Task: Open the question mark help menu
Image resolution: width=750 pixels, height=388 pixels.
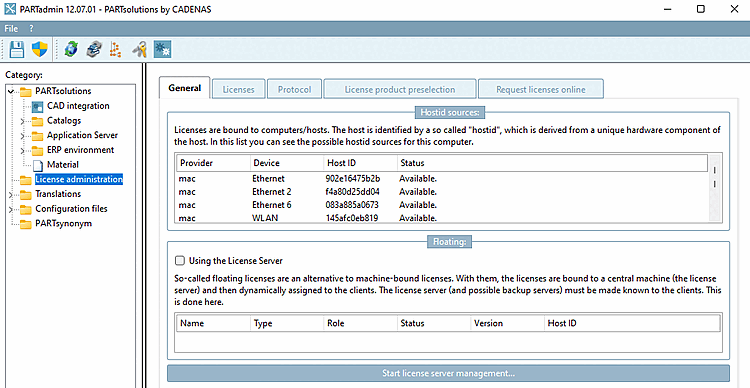Action: [x=32, y=29]
